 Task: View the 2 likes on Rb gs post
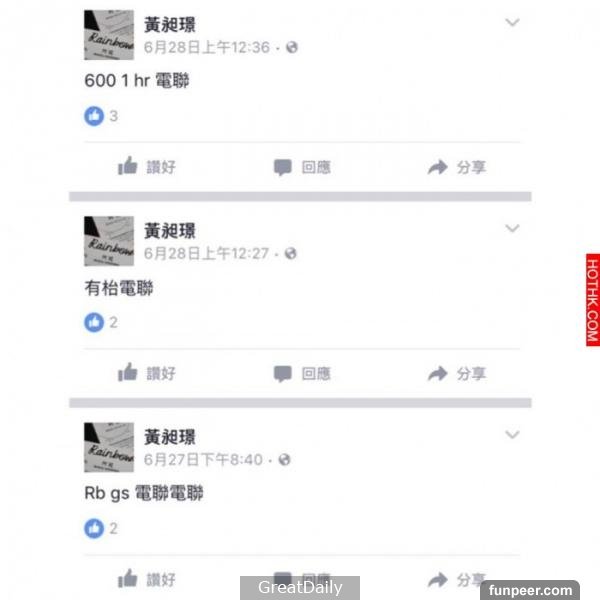click(101, 528)
